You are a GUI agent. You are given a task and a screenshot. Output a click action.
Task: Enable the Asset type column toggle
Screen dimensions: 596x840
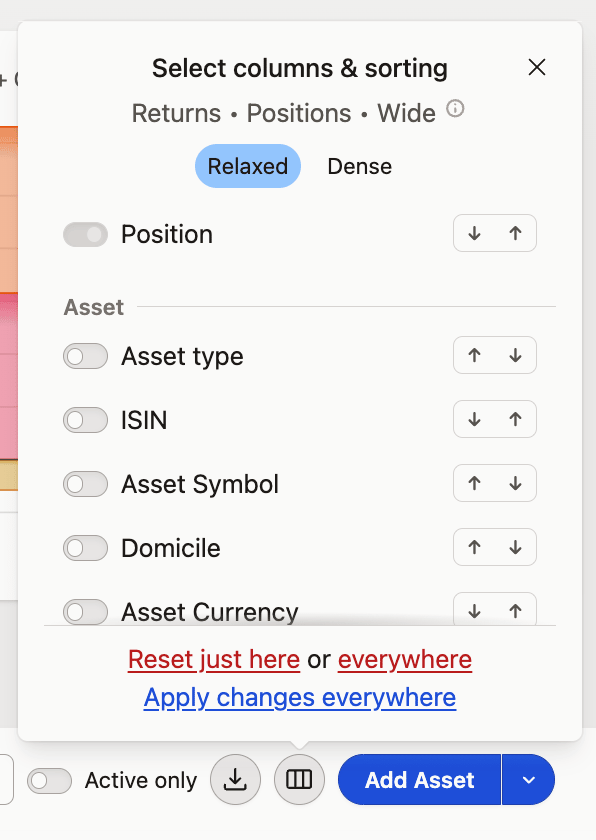click(x=85, y=356)
